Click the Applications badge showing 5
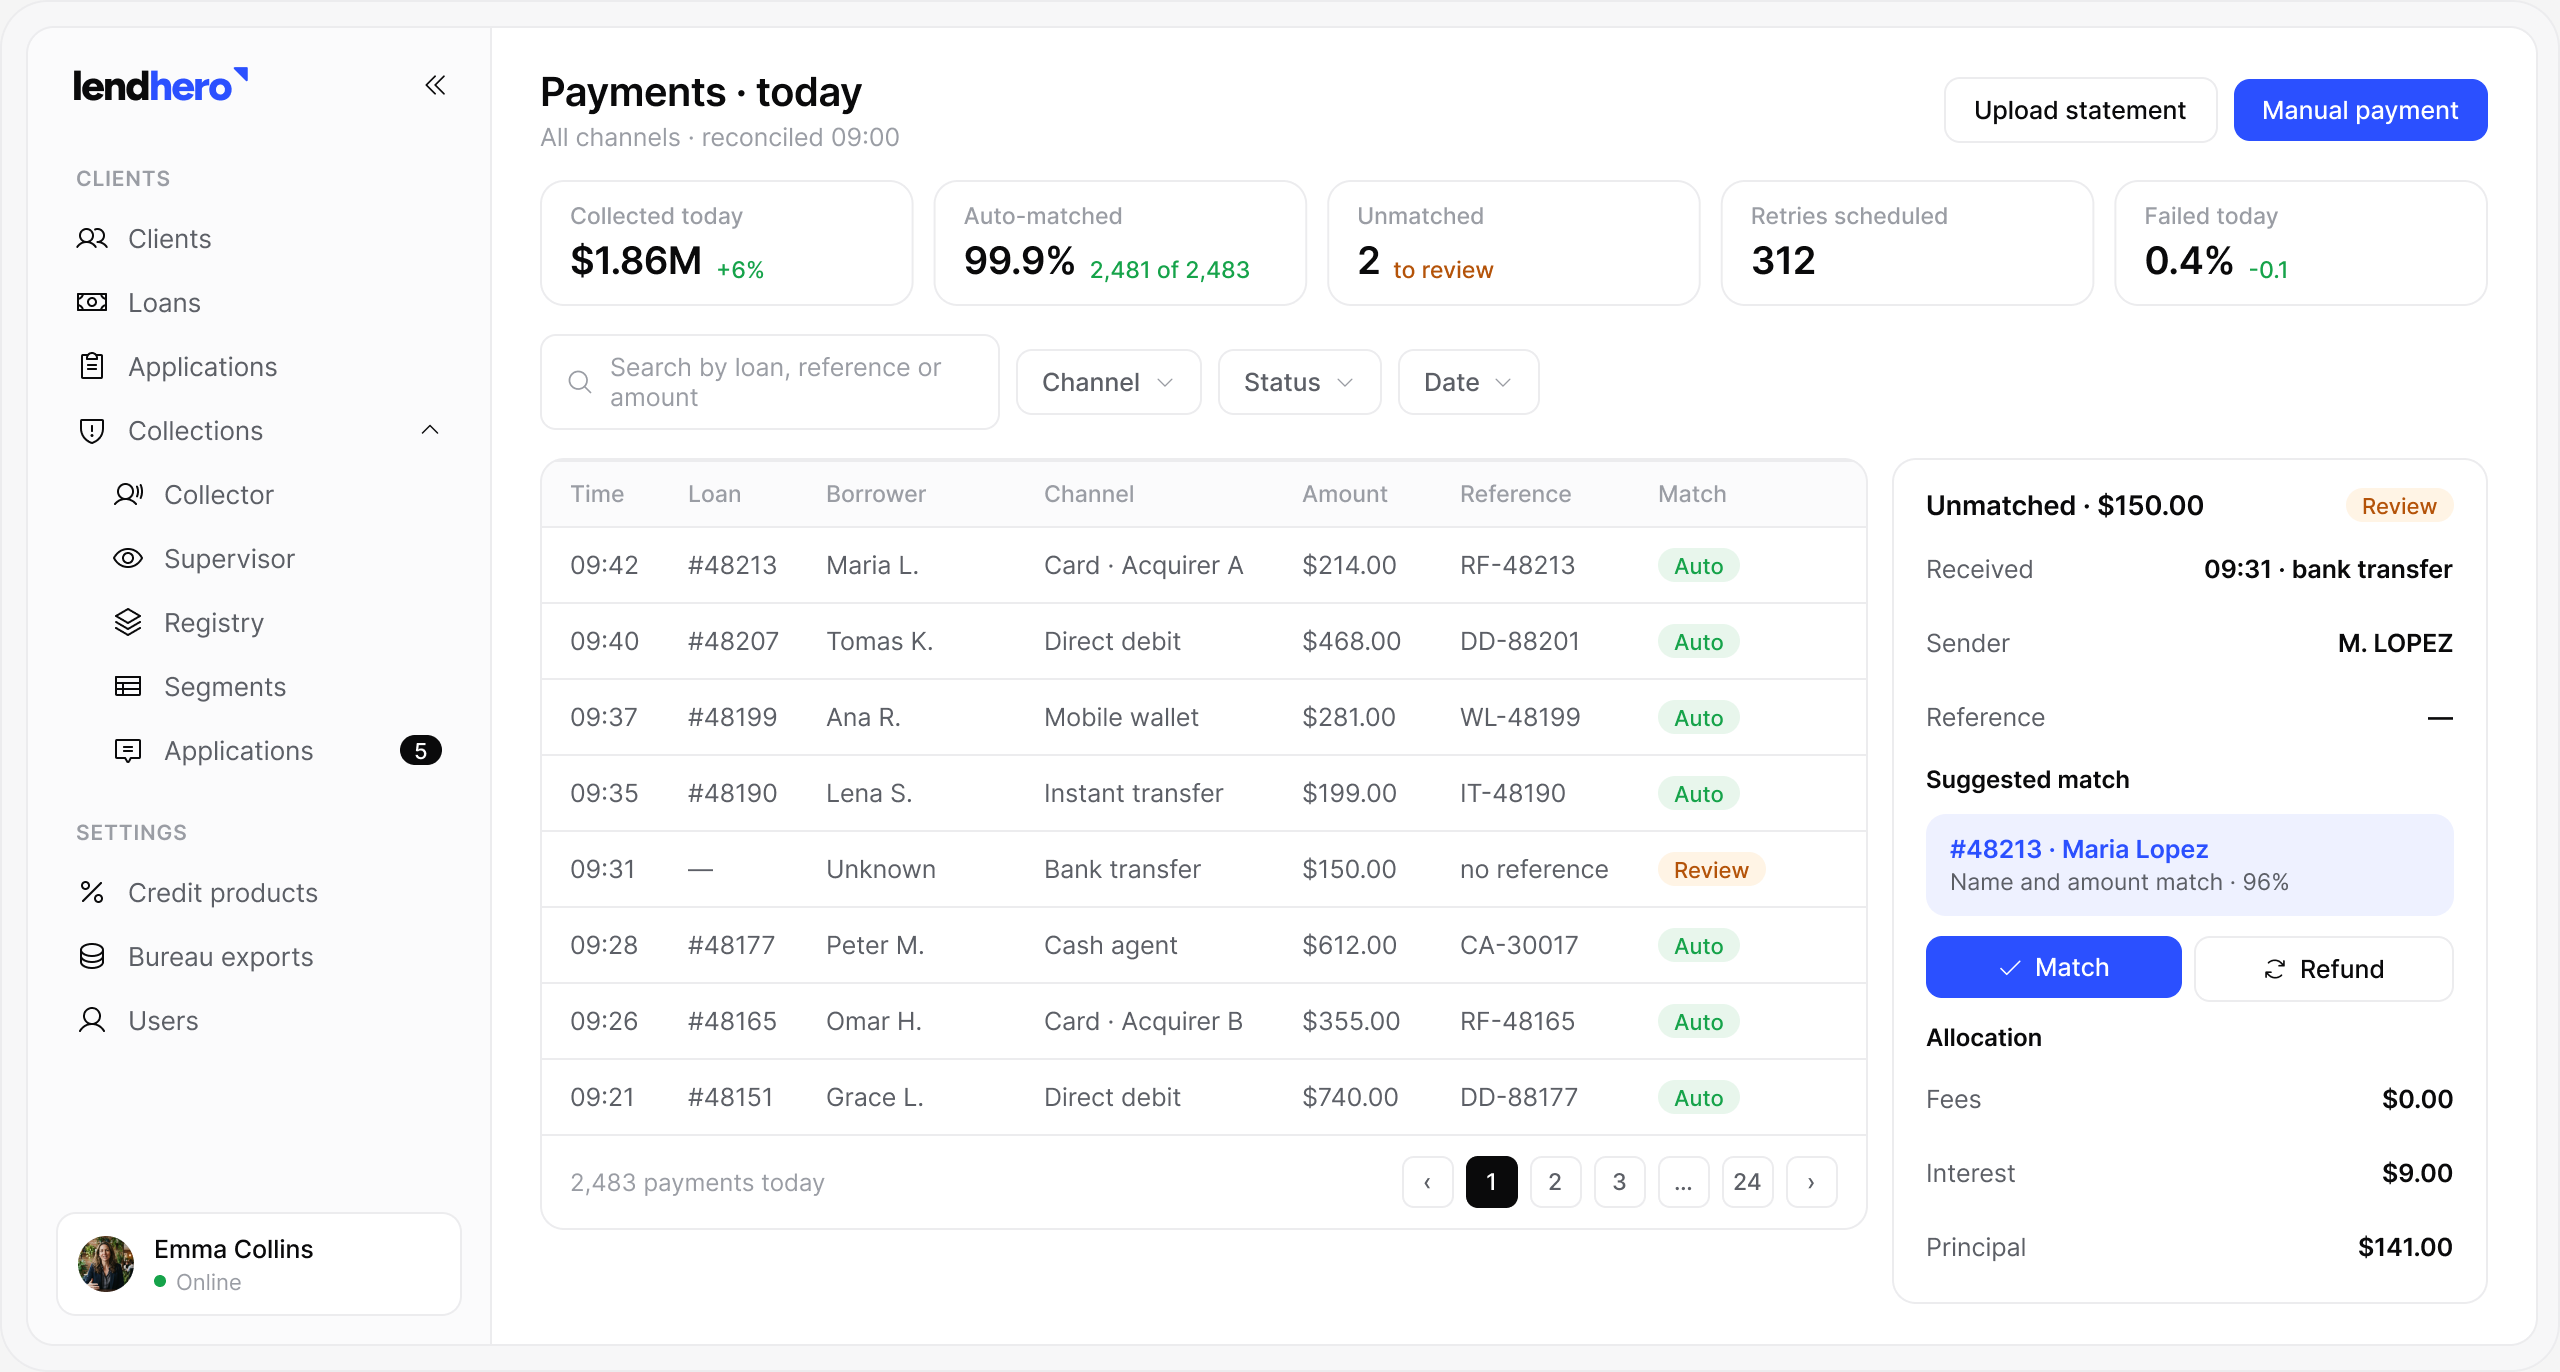Image resolution: width=2560 pixels, height=1372 pixels. 420,750
